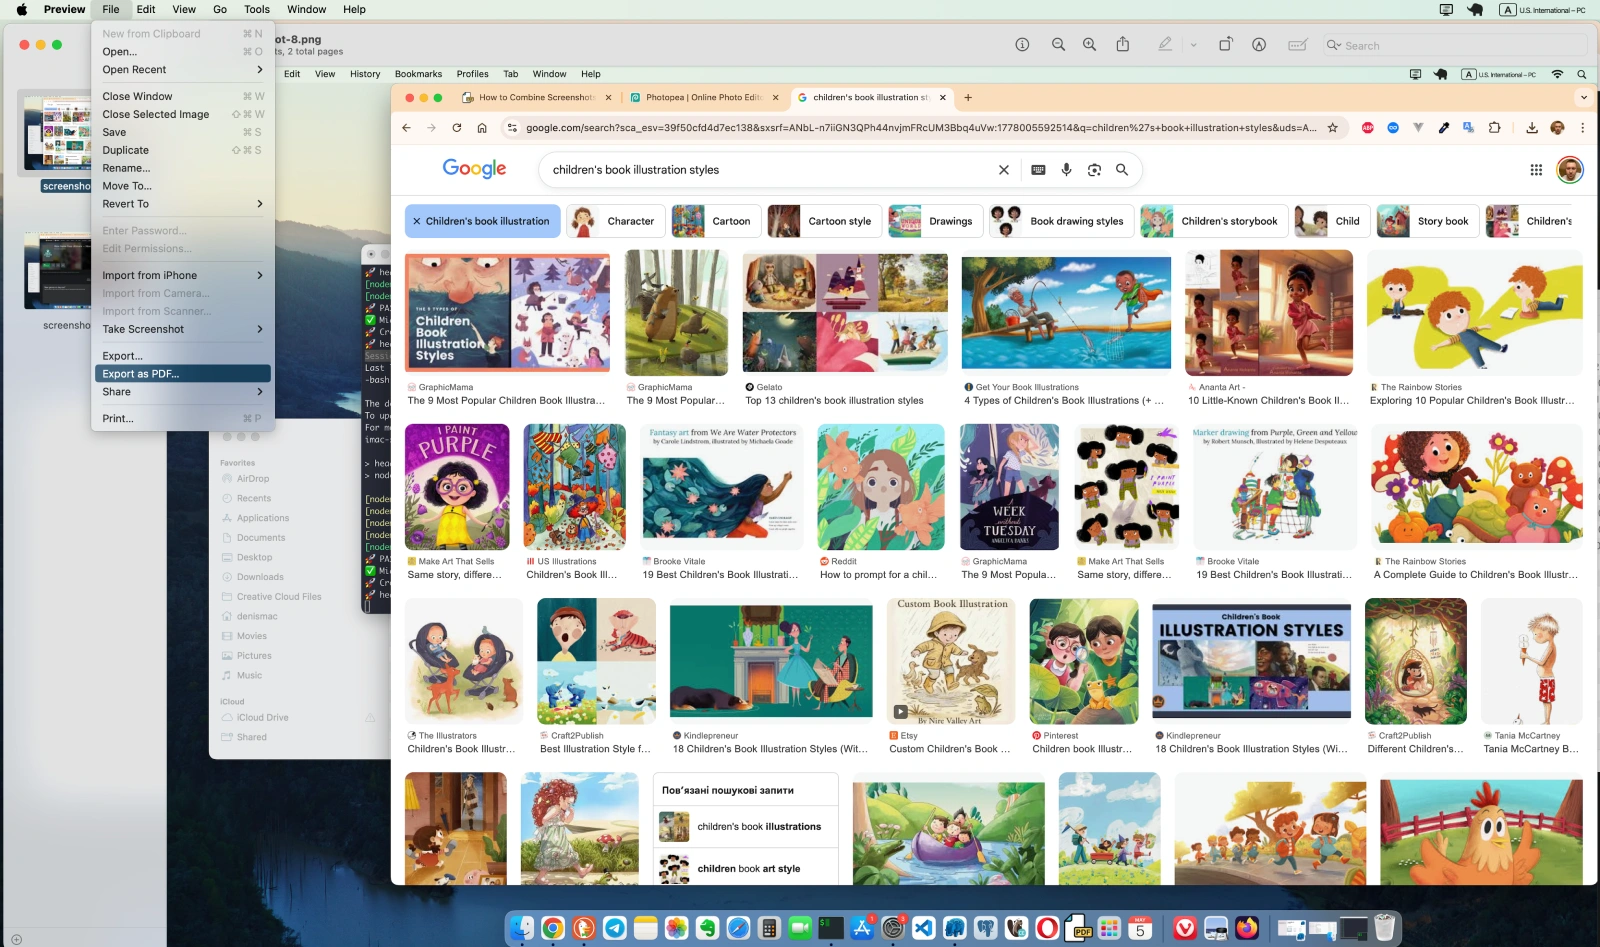Open the U.S. International input source menu
1600x947 pixels.
click(1542, 10)
